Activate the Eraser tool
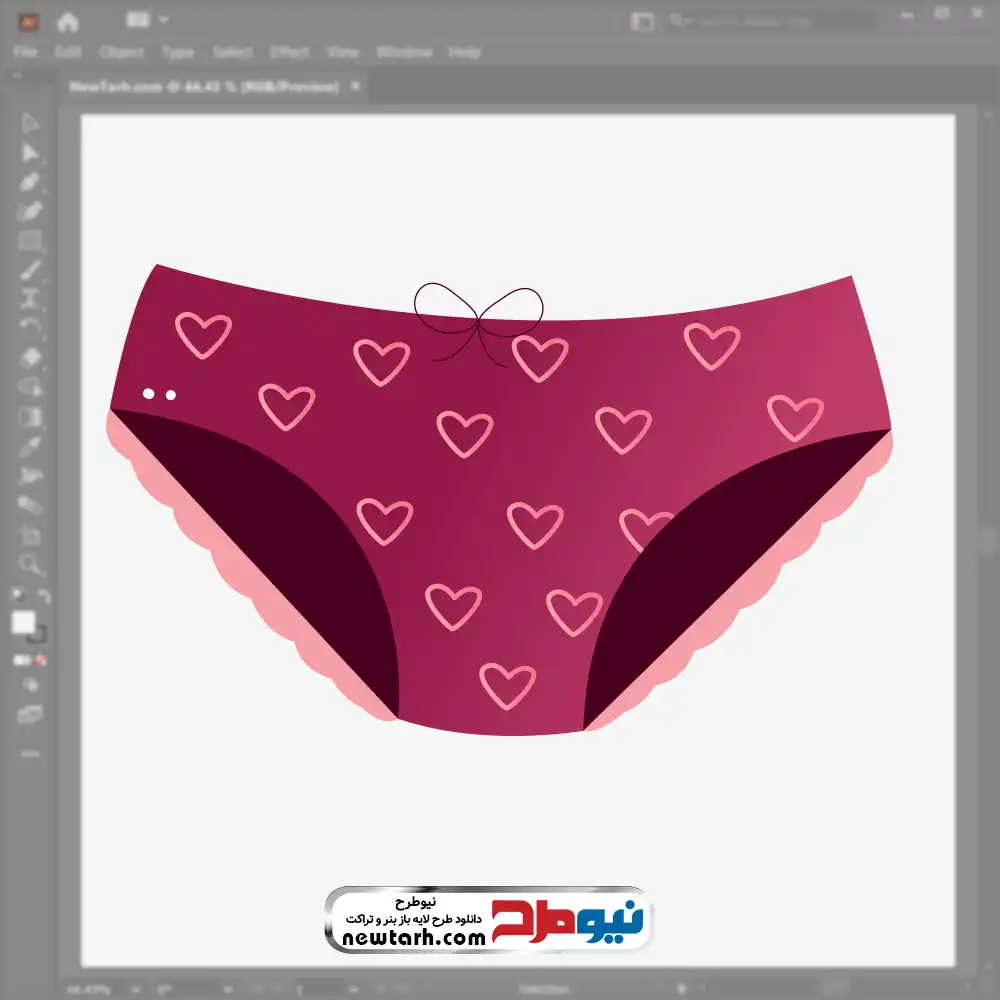This screenshot has width=1000, height=1000. pyautogui.click(x=30, y=357)
